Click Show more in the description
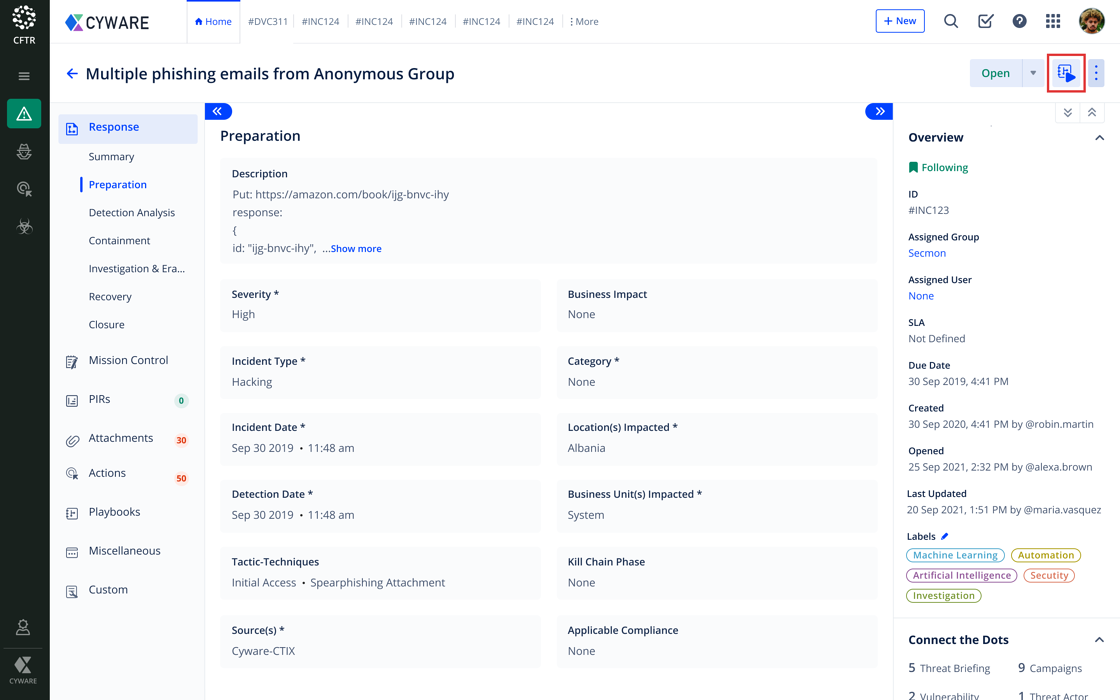The height and width of the screenshot is (700, 1120). 355,249
